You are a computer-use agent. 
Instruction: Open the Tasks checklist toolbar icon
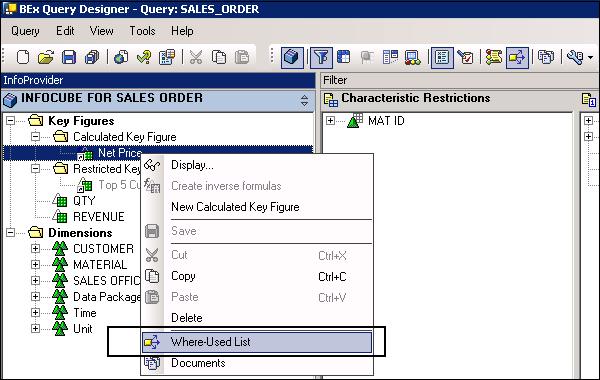(465, 58)
